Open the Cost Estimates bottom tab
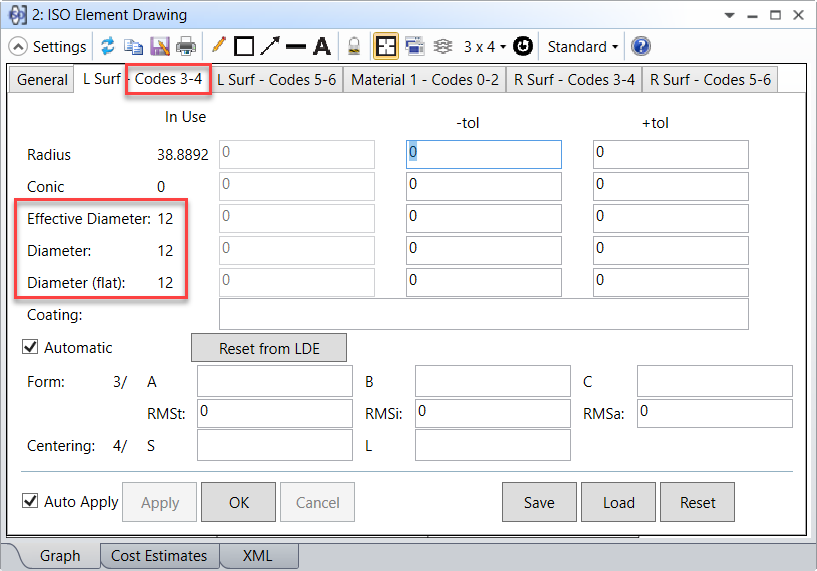This screenshot has width=817, height=571. point(158,556)
